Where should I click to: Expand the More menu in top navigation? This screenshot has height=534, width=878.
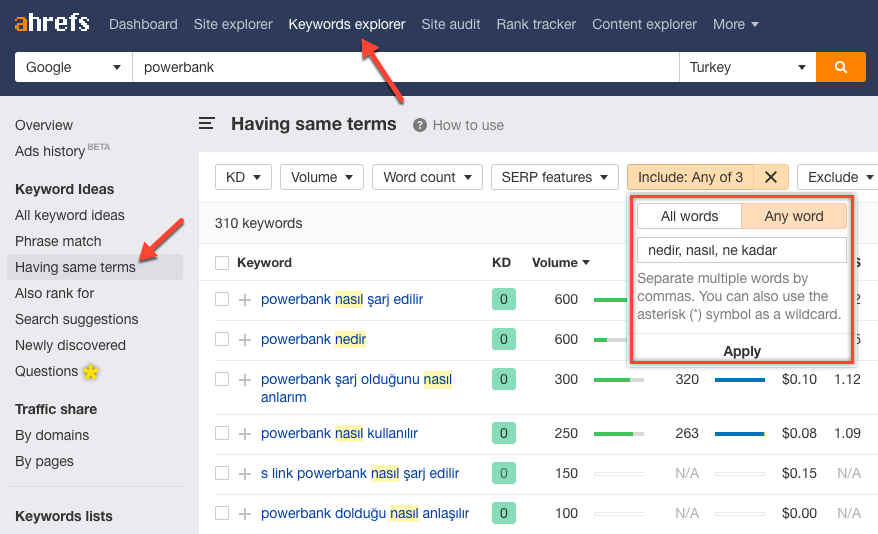pyautogui.click(x=735, y=25)
